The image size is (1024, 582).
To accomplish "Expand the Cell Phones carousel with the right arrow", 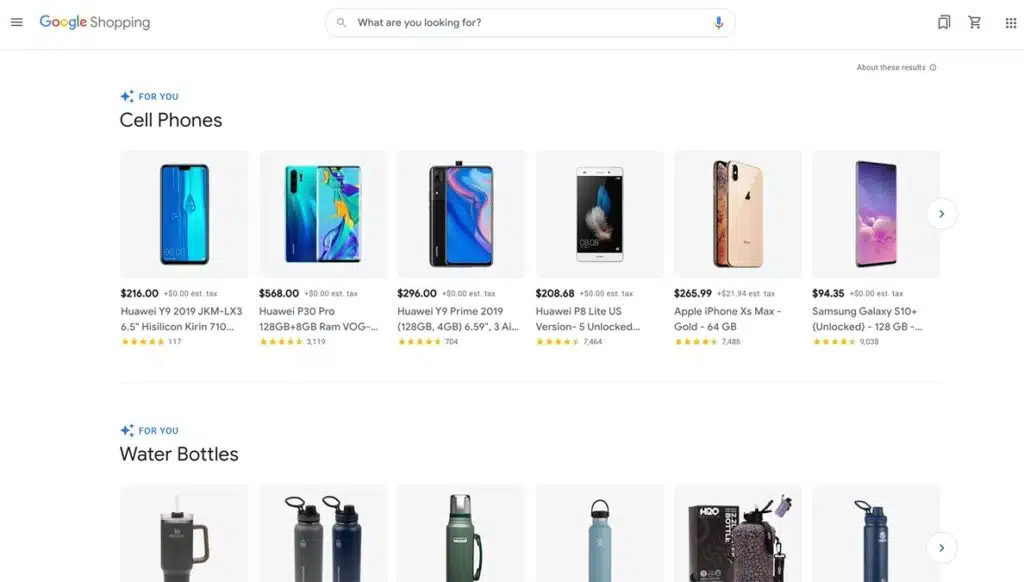I will (x=941, y=213).
